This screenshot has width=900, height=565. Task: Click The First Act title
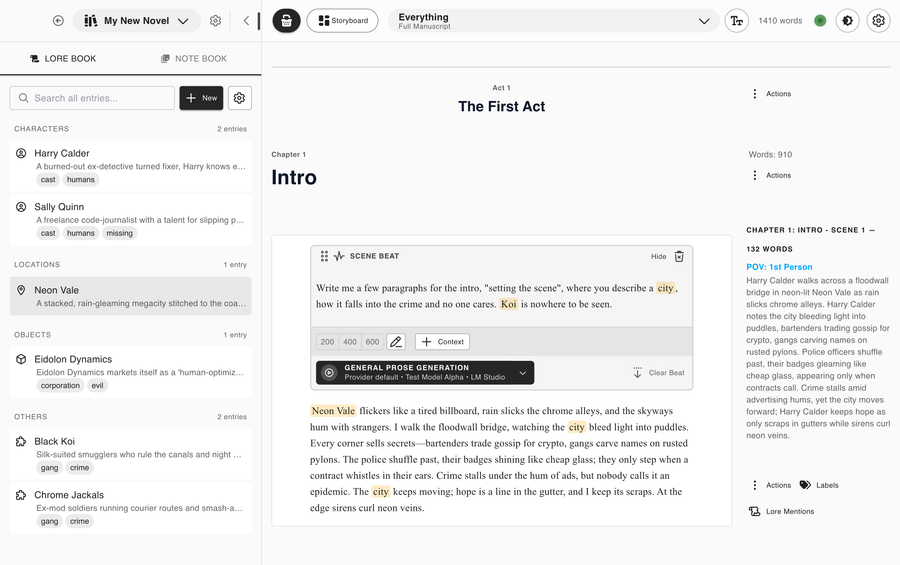[x=502, y=107]
